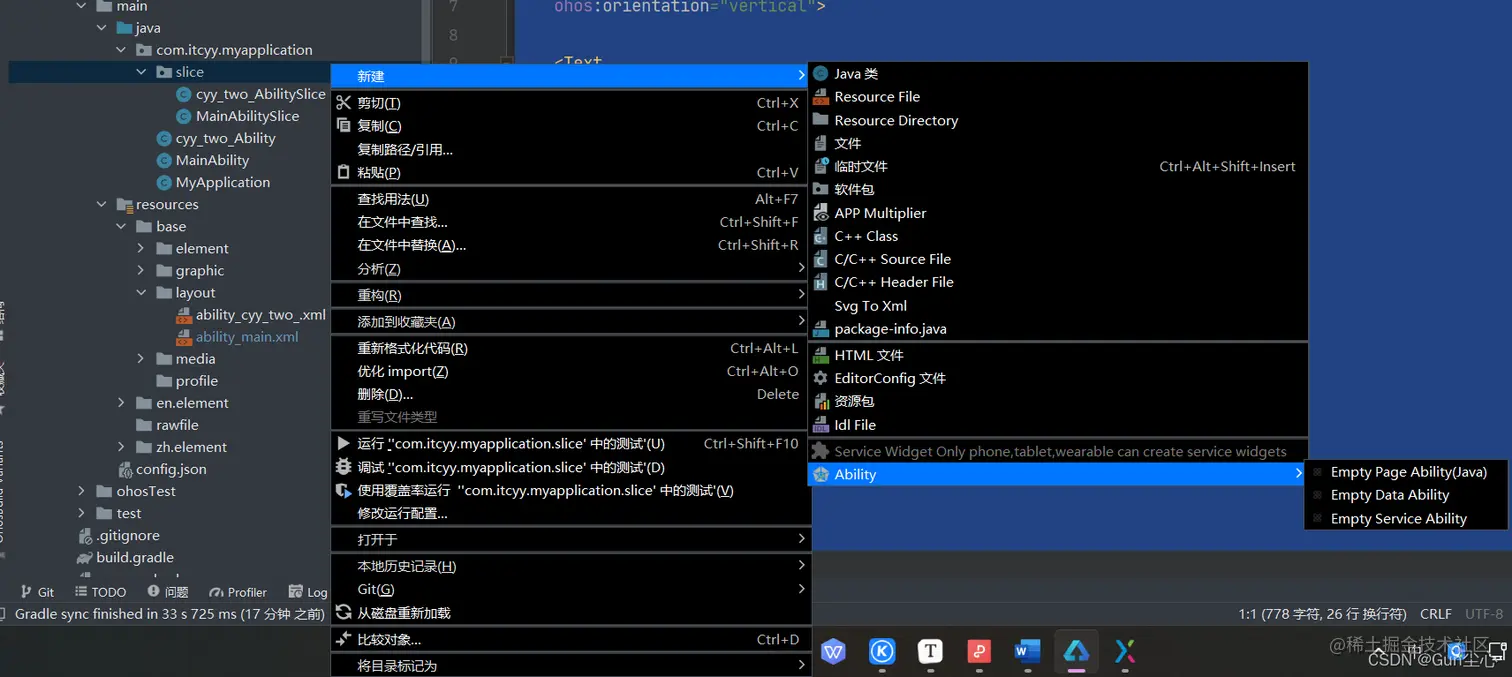Image resolution: width=1512 pixels, height=677 pixels.
Task: Click the EditorConfig 文件 gear icon
Action: (821, 378)
